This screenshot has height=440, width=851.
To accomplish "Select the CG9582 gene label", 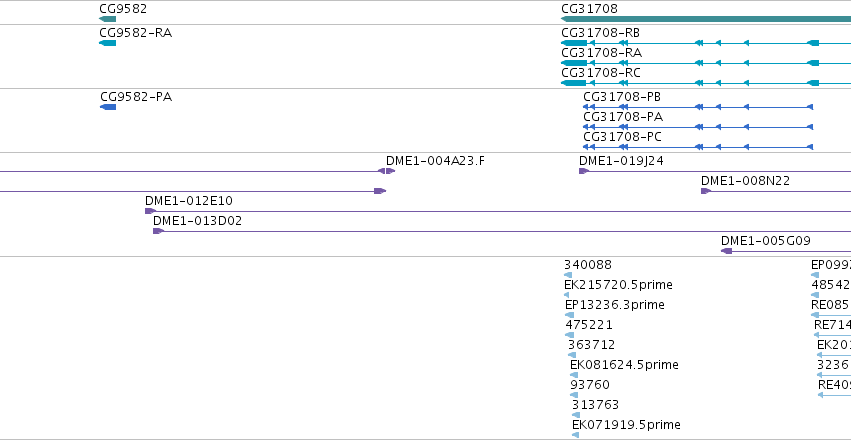I will (123, 9).
